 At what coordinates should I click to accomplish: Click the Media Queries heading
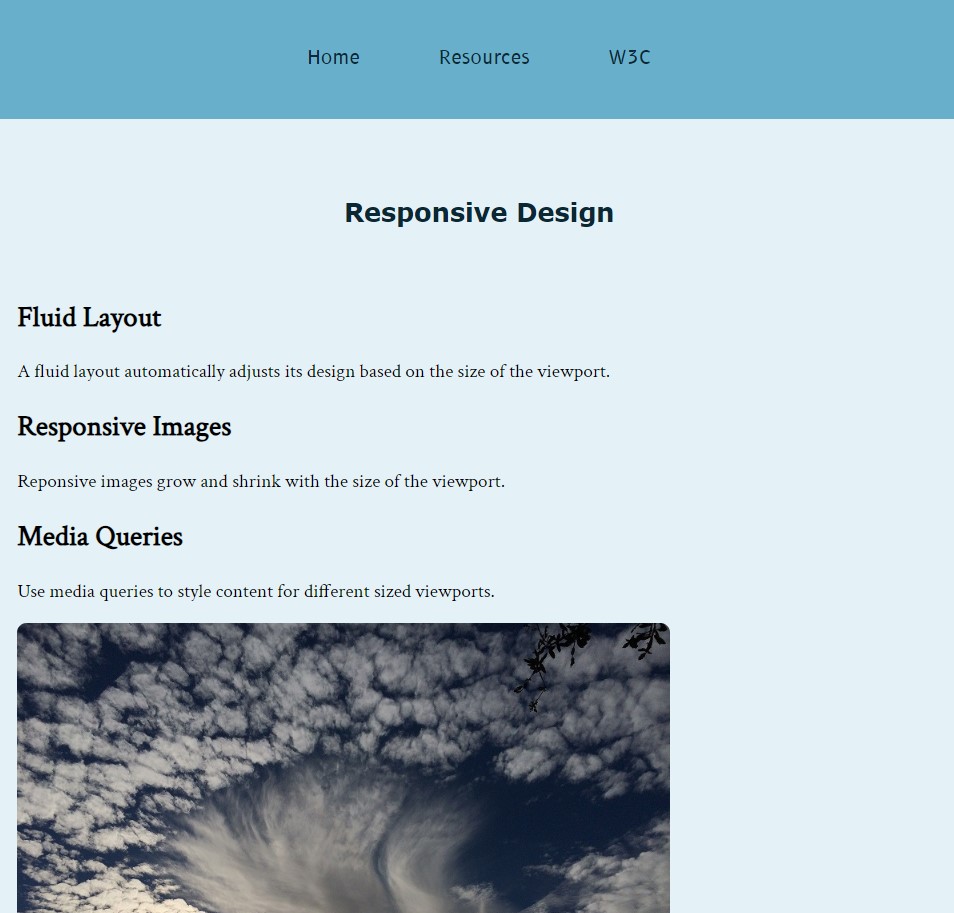tap(100, 537)
